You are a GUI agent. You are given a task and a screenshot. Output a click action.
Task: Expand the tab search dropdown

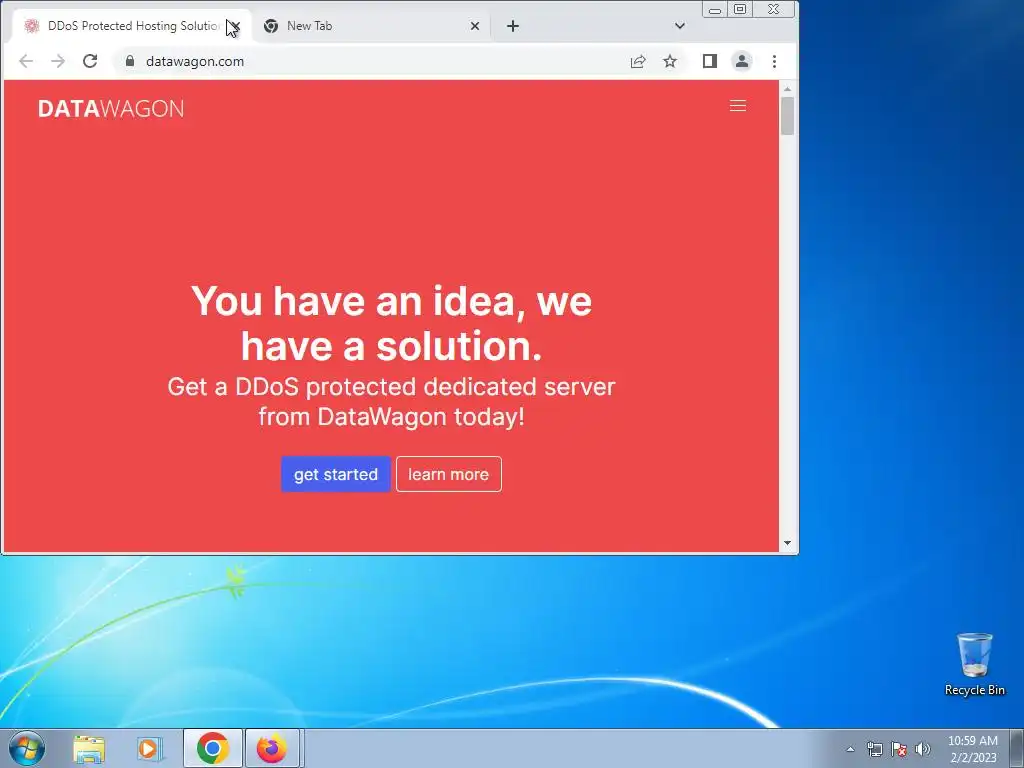click(x=680, y=26)
